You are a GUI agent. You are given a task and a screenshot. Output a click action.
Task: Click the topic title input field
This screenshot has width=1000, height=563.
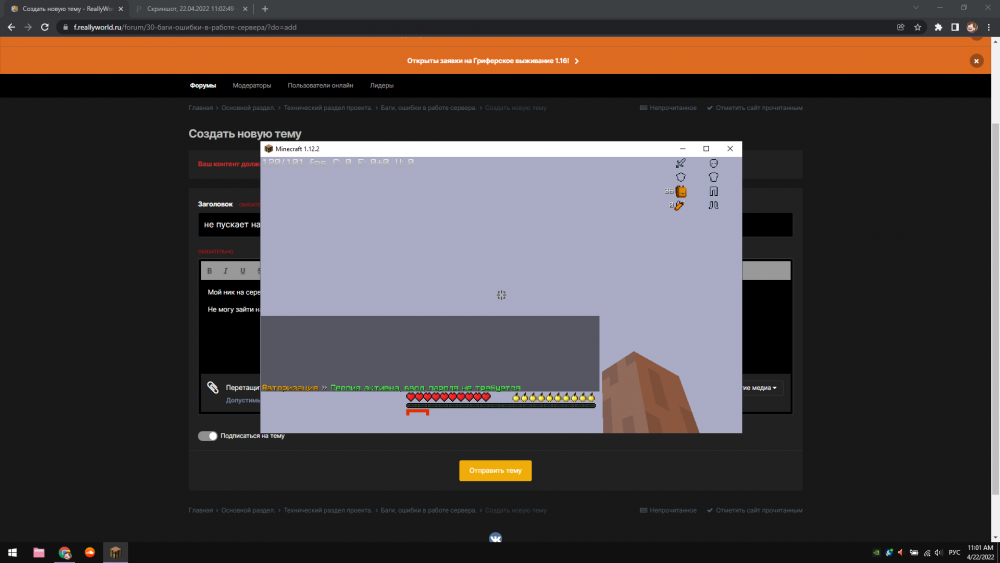point(495,224)
